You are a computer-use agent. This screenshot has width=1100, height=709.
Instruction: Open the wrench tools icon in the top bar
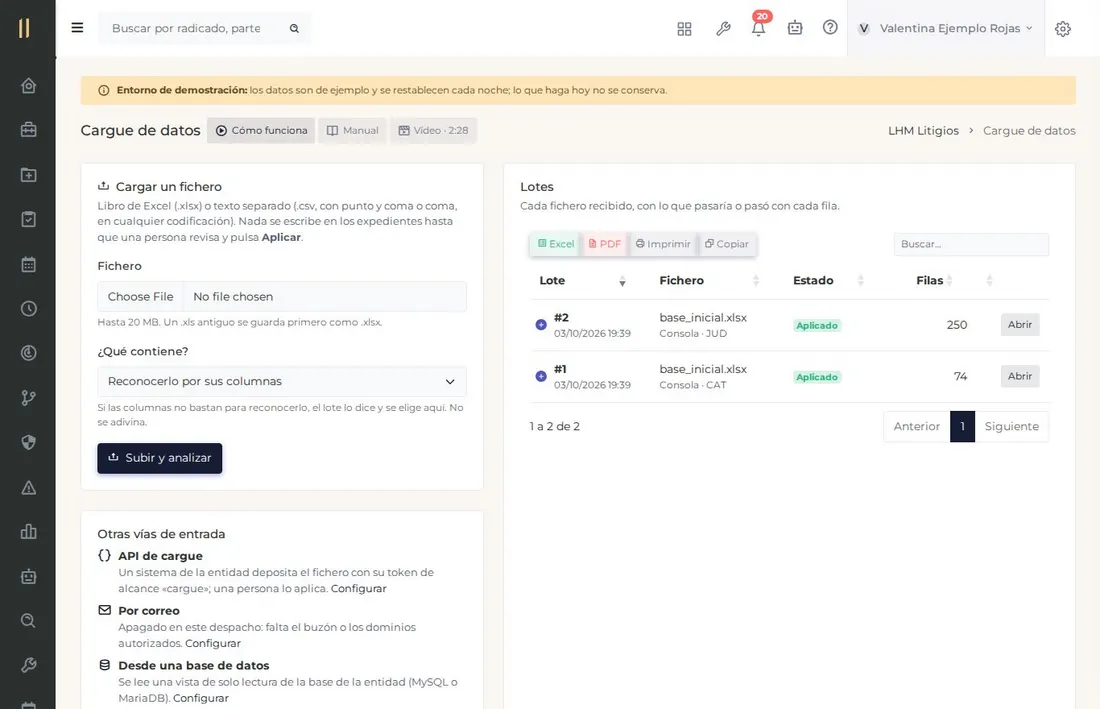(x=723, y=29)
